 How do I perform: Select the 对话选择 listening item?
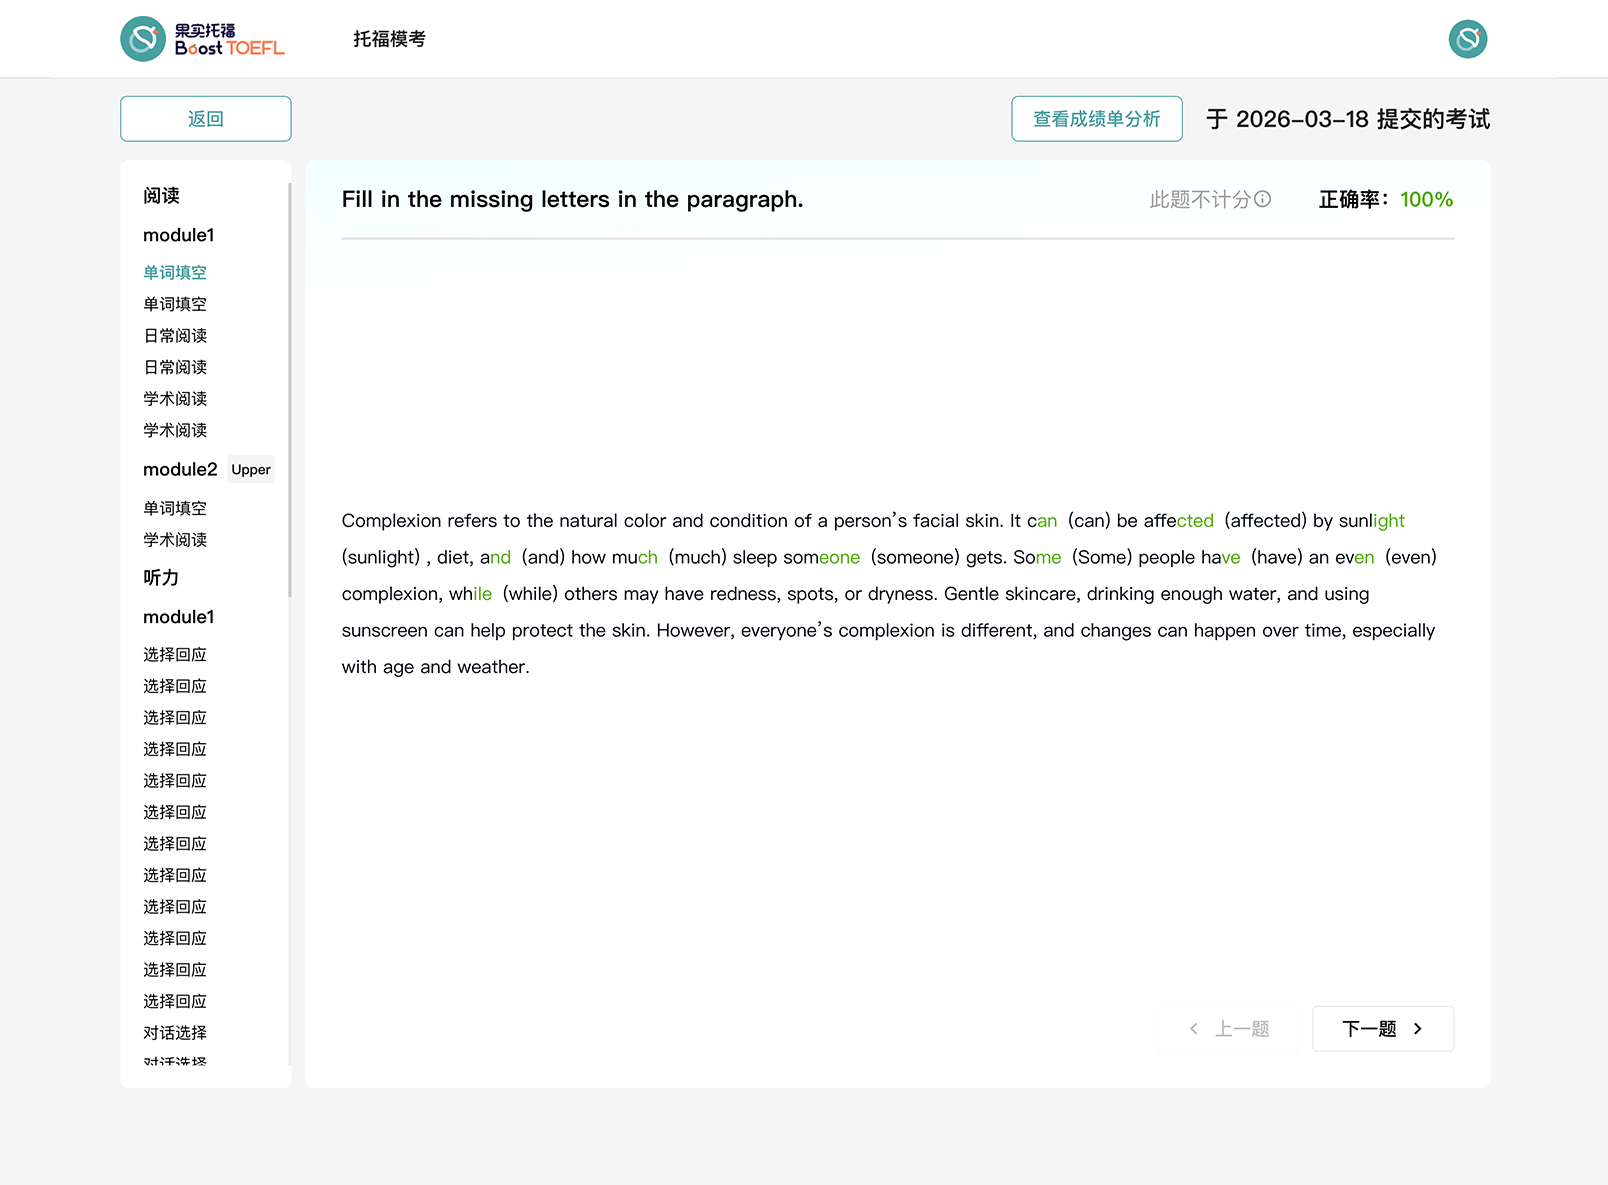coord(175,1032)
